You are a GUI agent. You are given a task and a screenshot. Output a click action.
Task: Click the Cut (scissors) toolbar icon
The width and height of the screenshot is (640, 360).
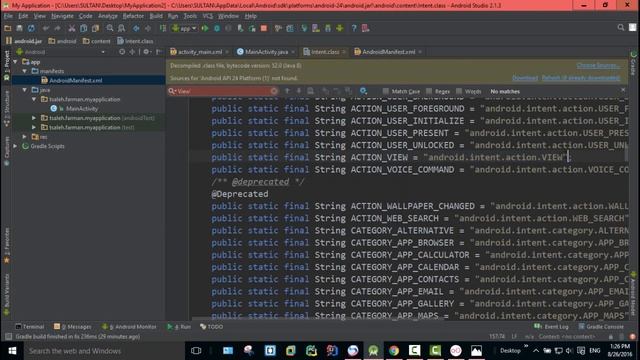72,28
